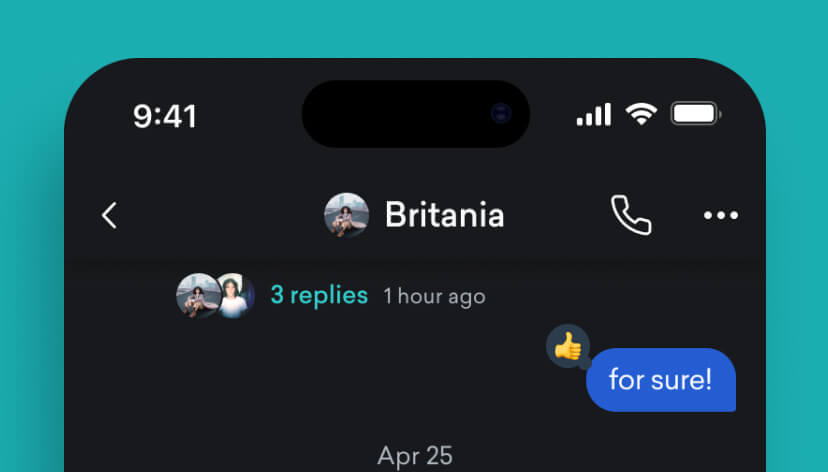828x472 pixels.
Task: Tap the Britania contact name
Action: click(x=445, y=215)
